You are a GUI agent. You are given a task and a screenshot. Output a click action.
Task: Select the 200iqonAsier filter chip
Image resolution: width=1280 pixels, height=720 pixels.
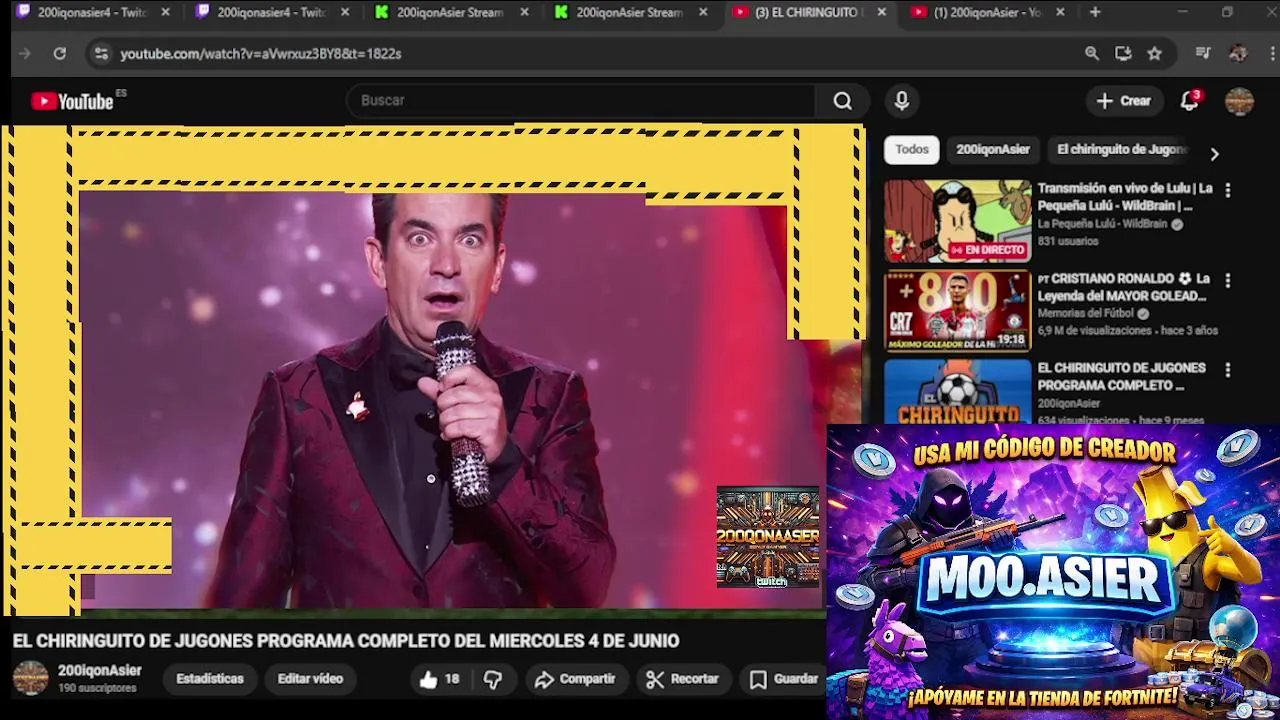(993, 150)
